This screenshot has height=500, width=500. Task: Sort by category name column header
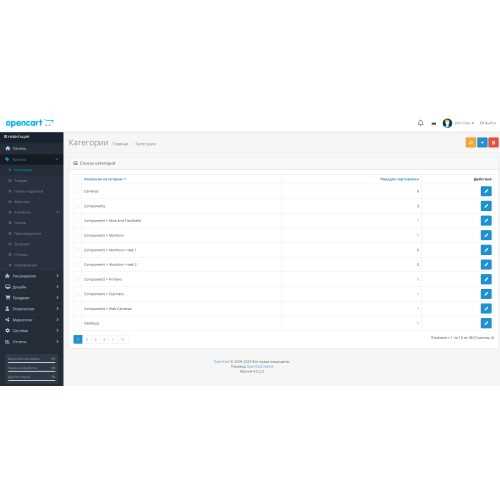(105, 179)
